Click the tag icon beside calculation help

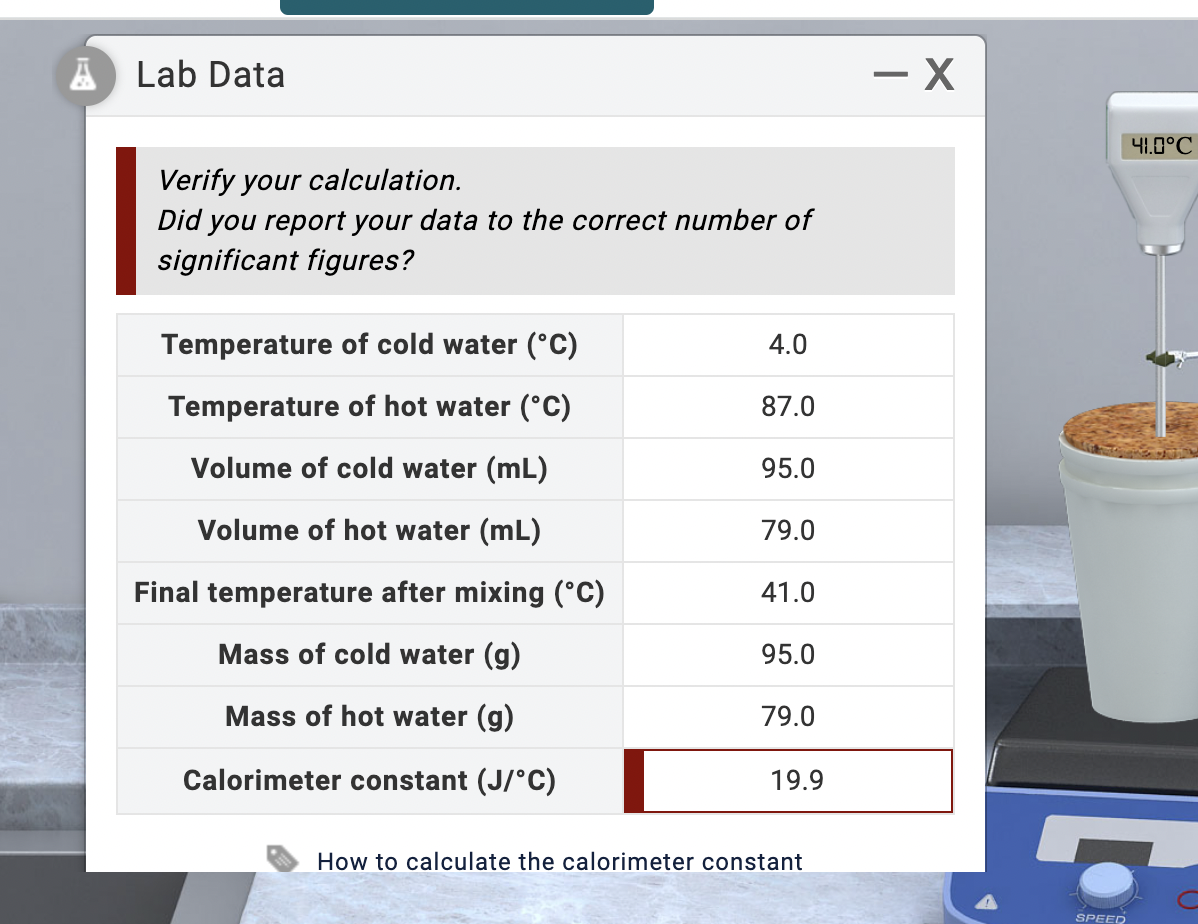click(x=282, y=858)
